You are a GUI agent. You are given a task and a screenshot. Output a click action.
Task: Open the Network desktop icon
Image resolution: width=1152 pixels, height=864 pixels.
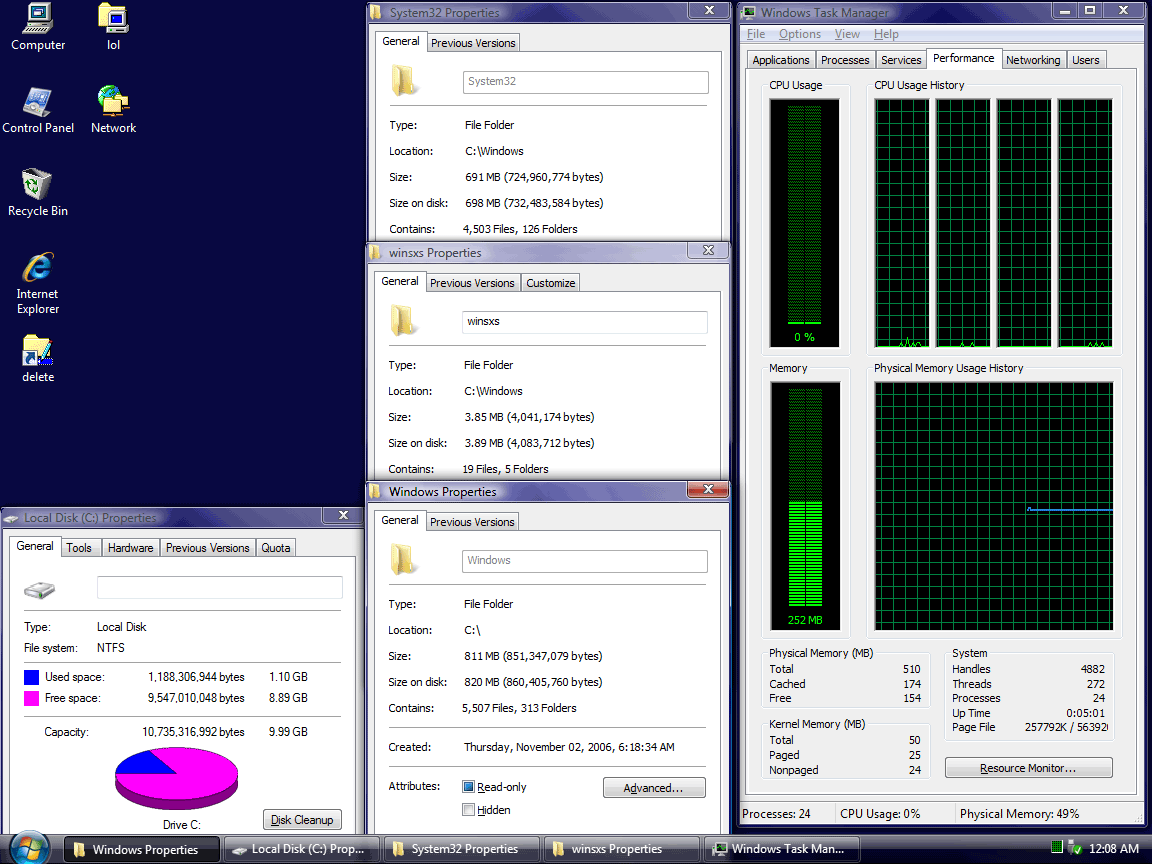tap(113, 103)
